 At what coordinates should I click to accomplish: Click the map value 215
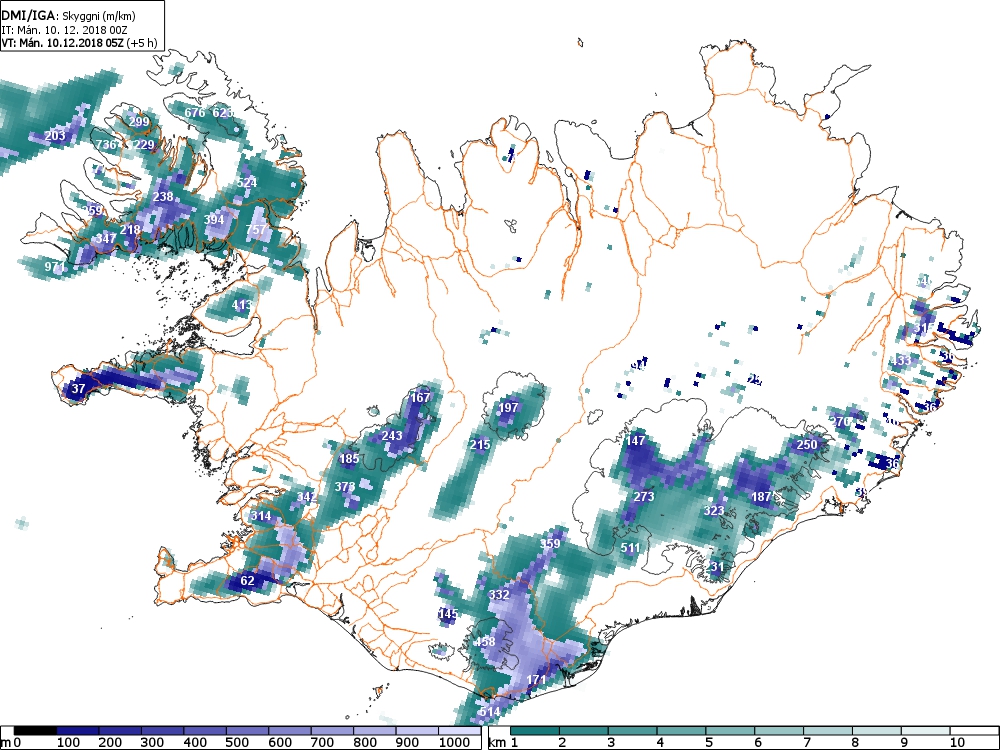pyautogui.click(x=480, y=445)
